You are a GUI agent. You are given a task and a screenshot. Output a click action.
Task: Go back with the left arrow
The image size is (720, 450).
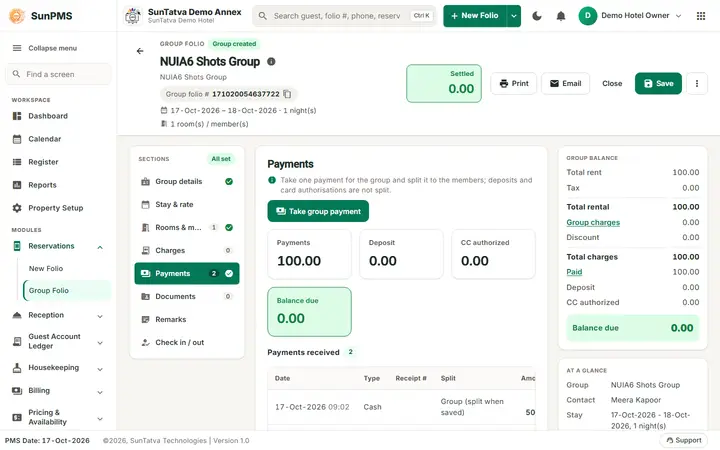[140, 51]
